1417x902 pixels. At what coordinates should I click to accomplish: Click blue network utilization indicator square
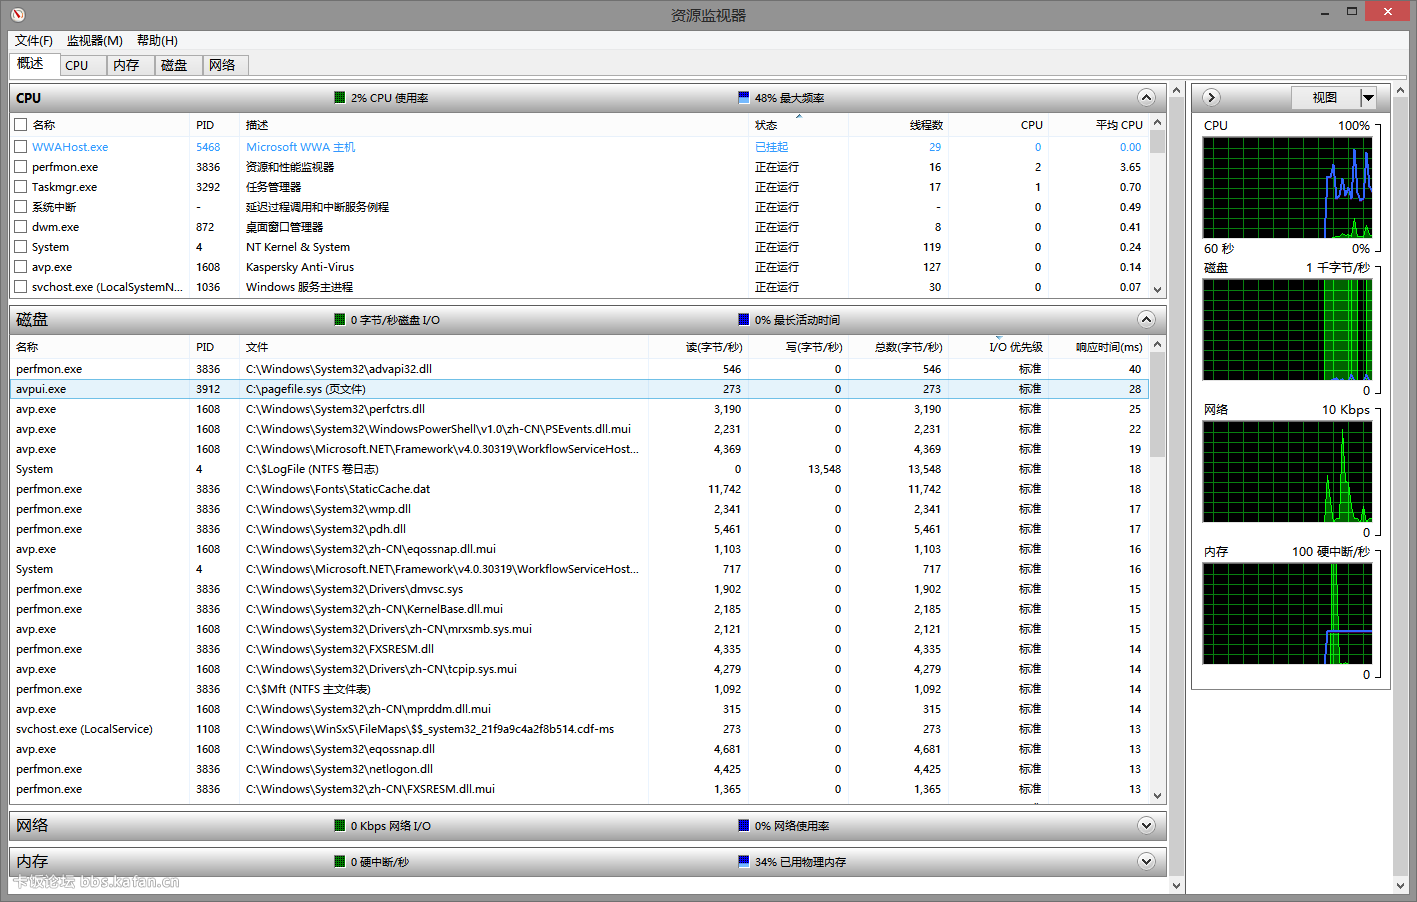coord(743,826)
